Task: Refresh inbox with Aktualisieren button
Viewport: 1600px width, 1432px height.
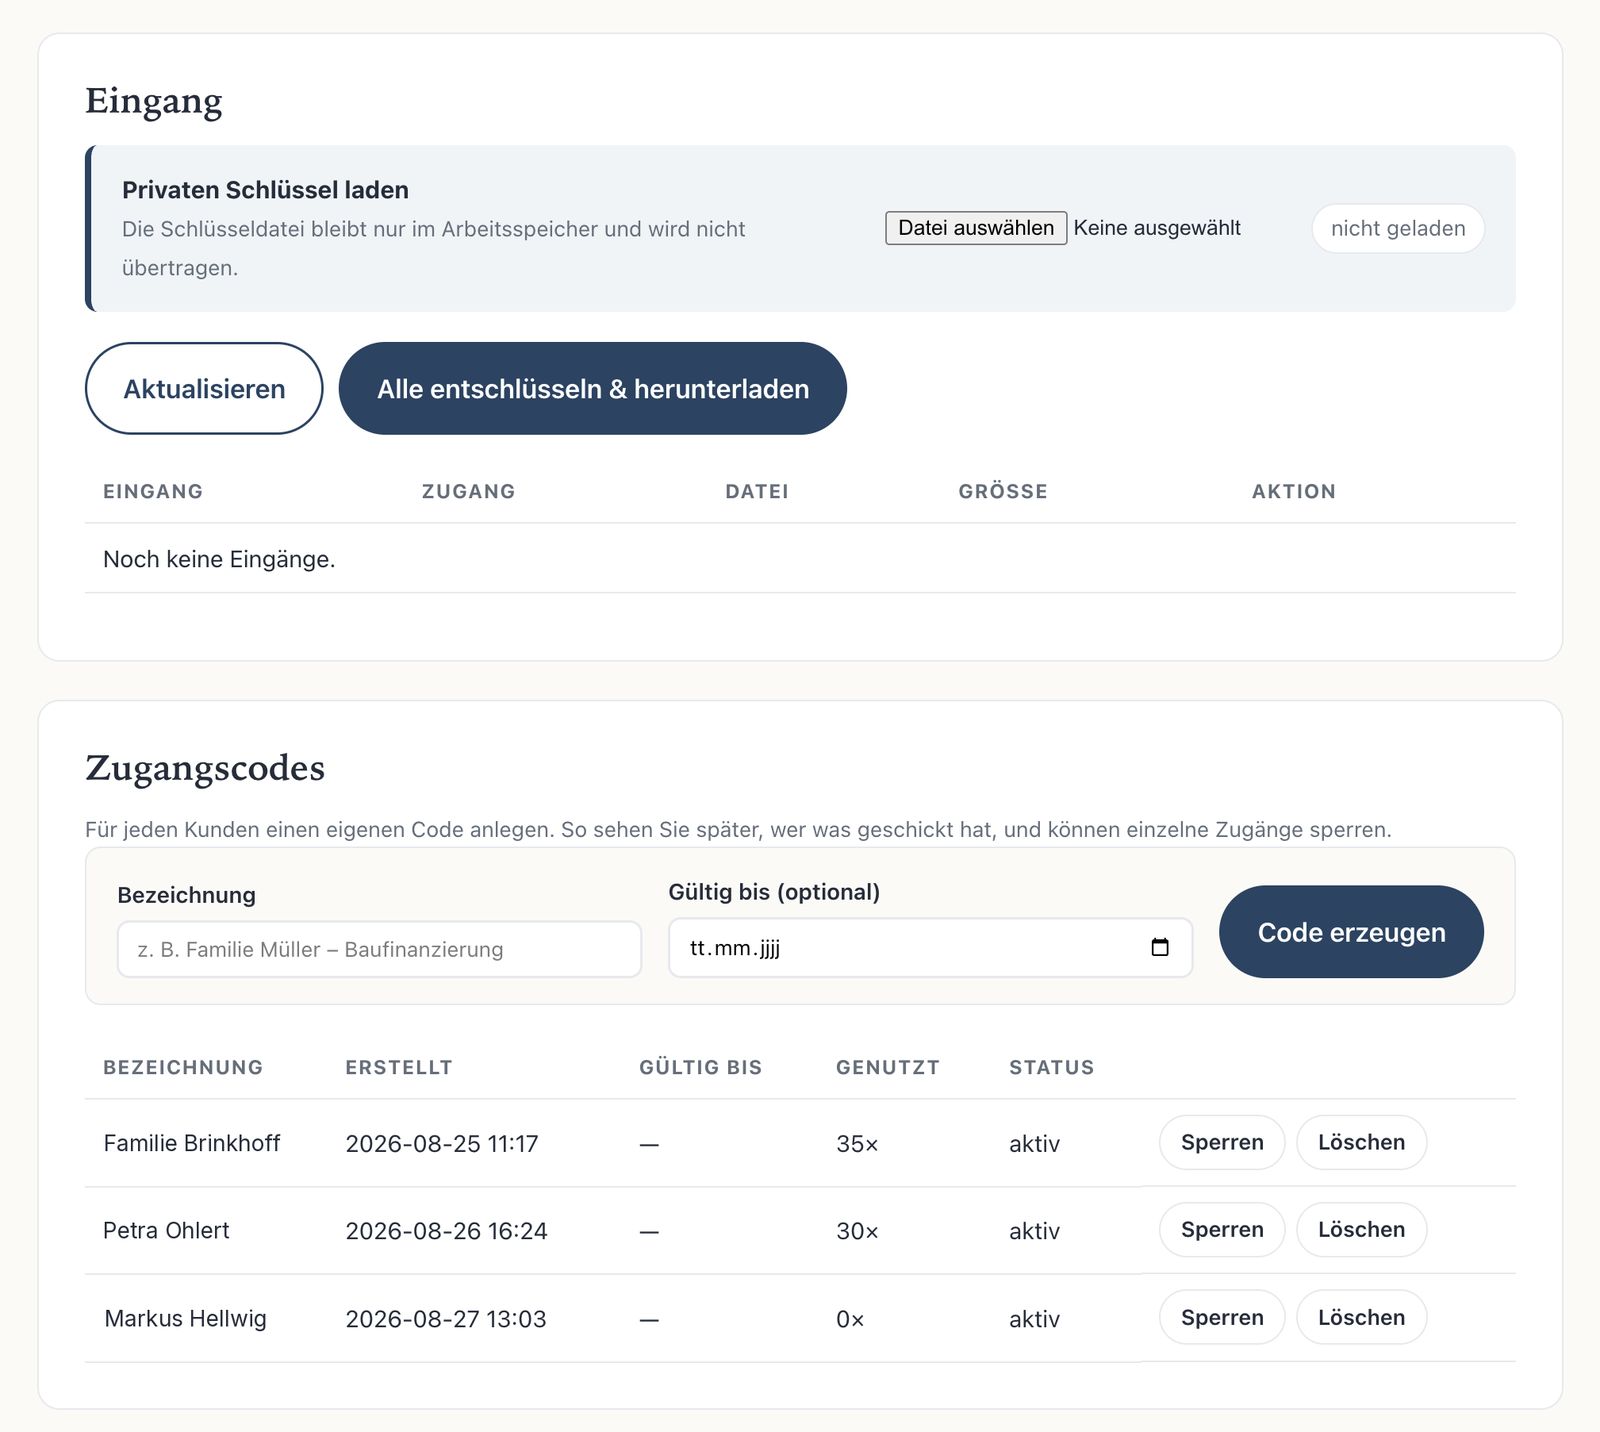Action: [204, 388]
